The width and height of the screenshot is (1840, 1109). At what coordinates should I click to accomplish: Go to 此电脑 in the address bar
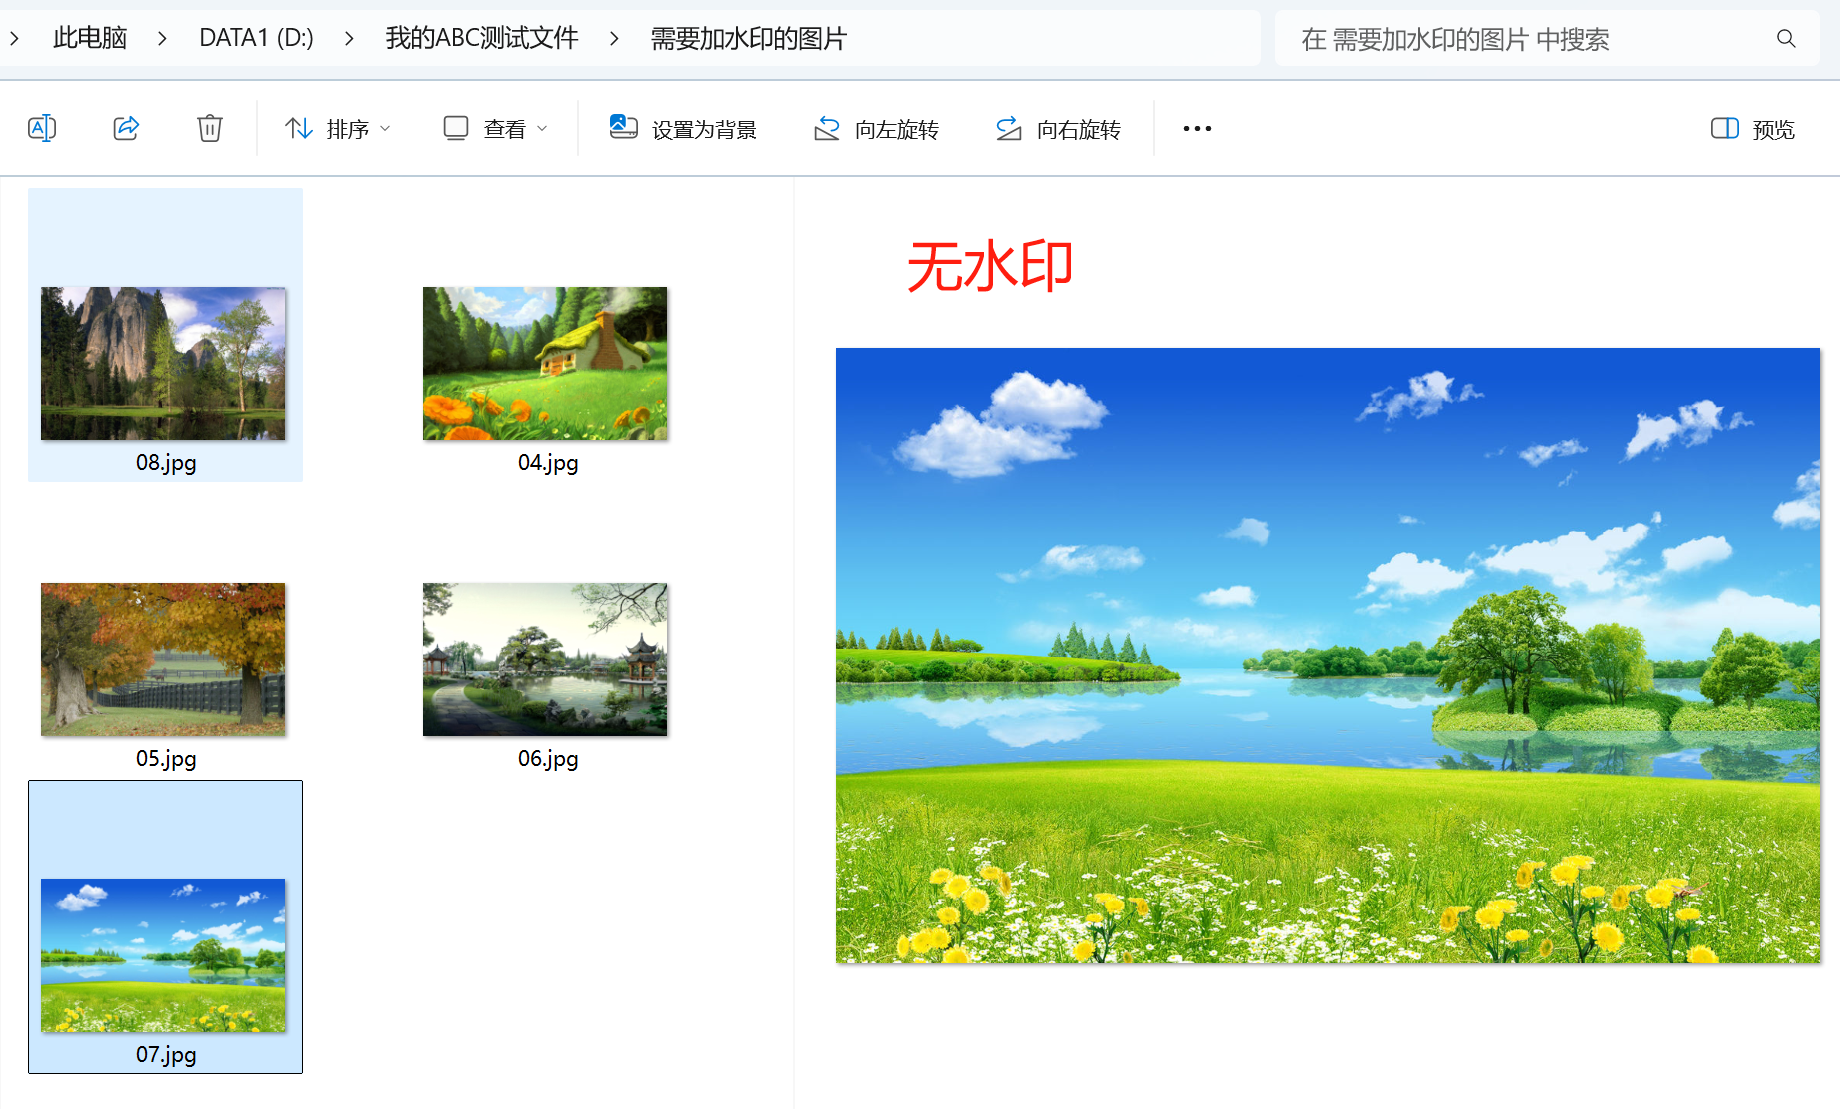(x=90, y=38)
